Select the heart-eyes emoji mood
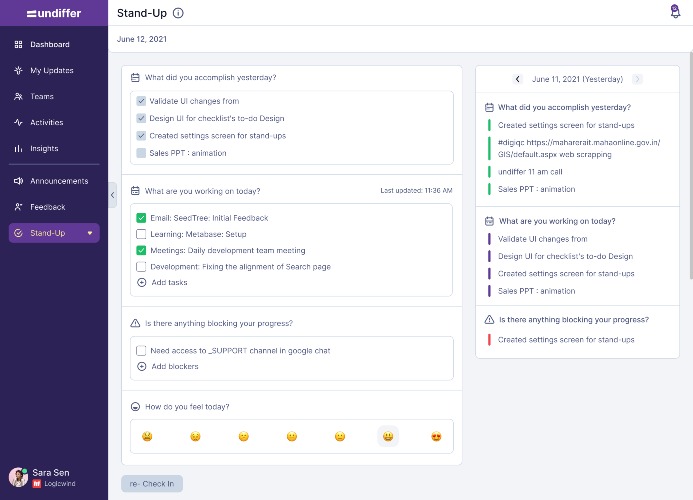693x500 pixels. (x=436, y=437)
